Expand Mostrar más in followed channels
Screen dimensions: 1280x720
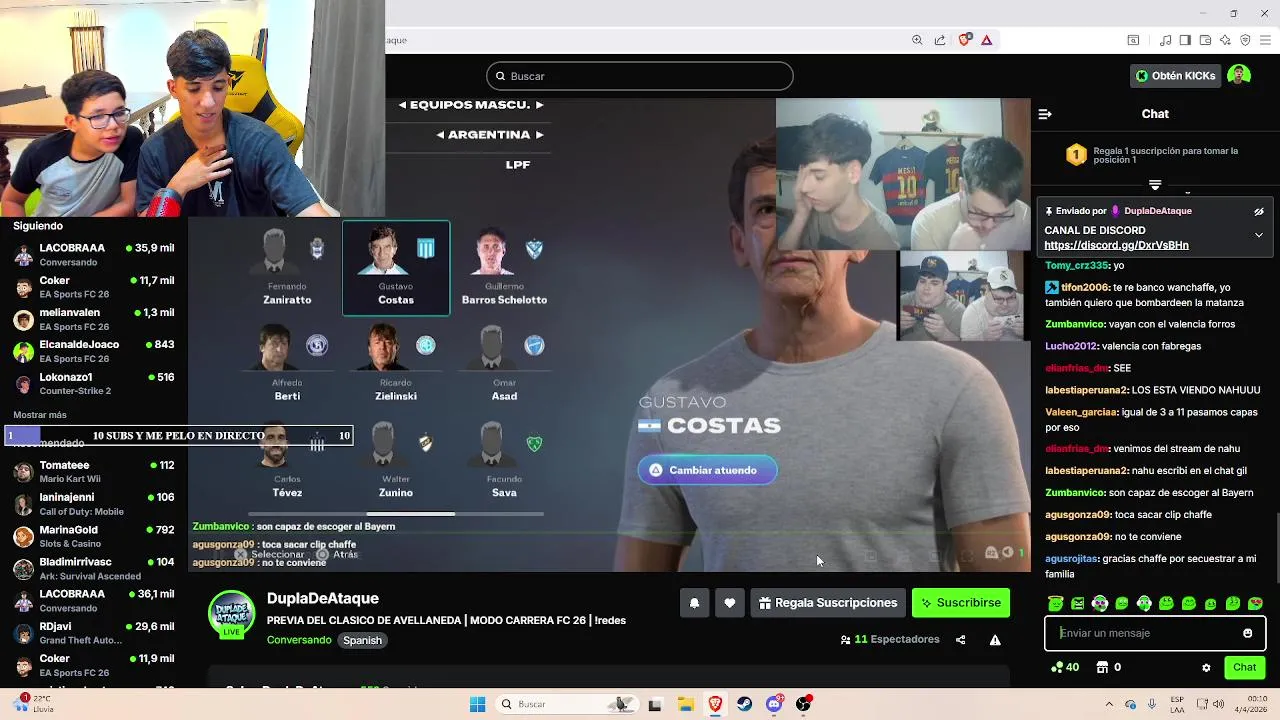pos(40,415)
